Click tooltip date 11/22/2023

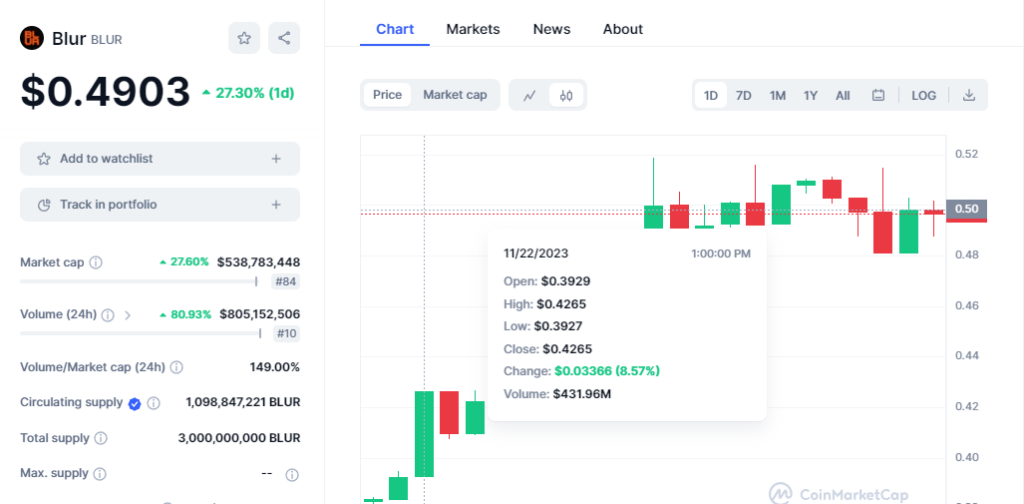536,253
